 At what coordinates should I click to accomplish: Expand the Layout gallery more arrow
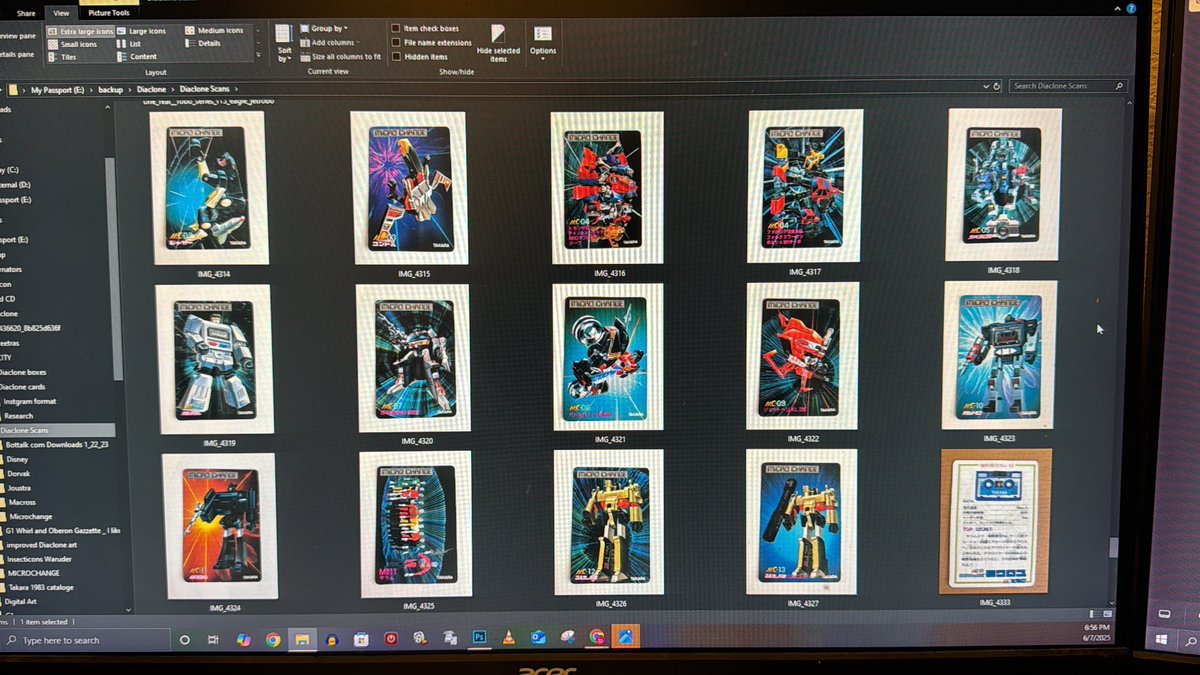click(x=259, y=56)
